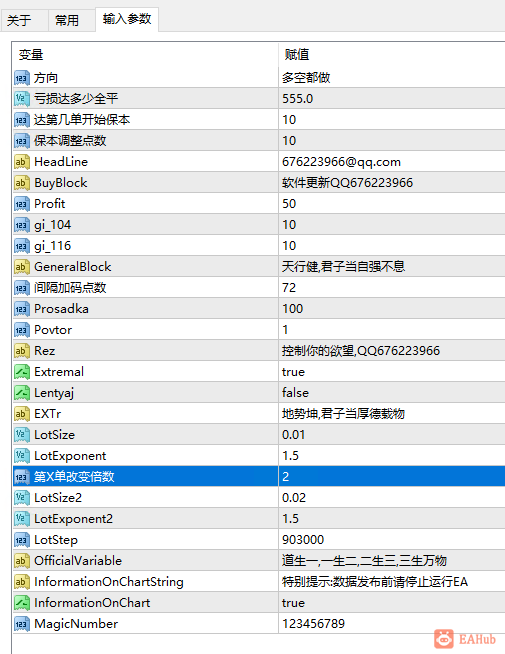Image resolution: width=505 pixels, height=654 pixels.
Task: Click the boolean icon beside Lentyaj
Action: point(22,392)
